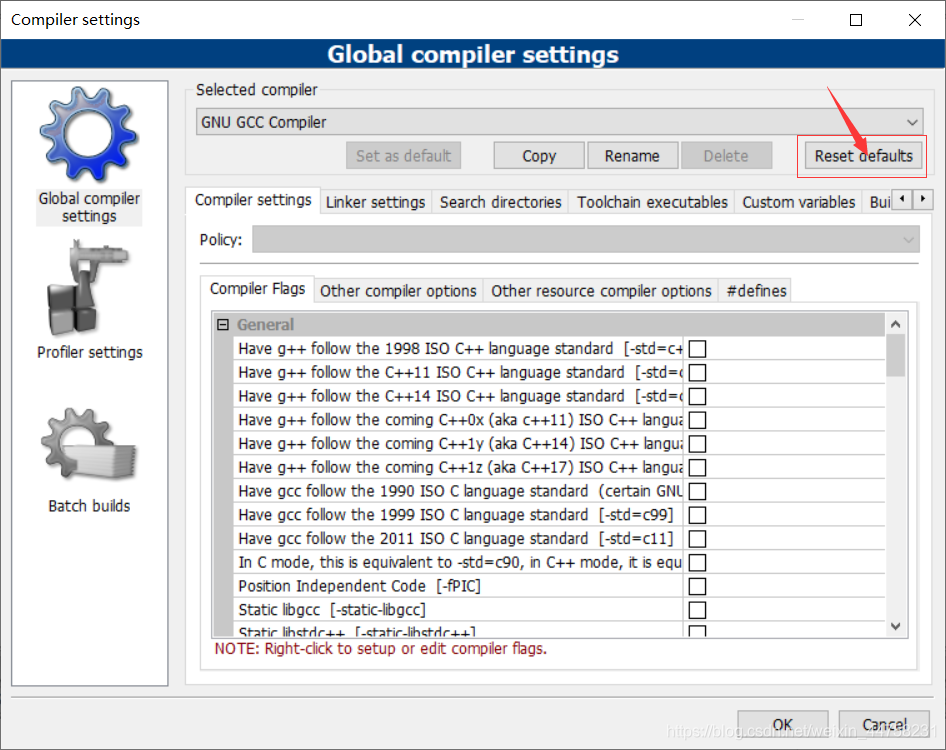This screenshot has width=946, height=750.
Task: Open the Policy dropdown
Action: click(x=585, y=240)
